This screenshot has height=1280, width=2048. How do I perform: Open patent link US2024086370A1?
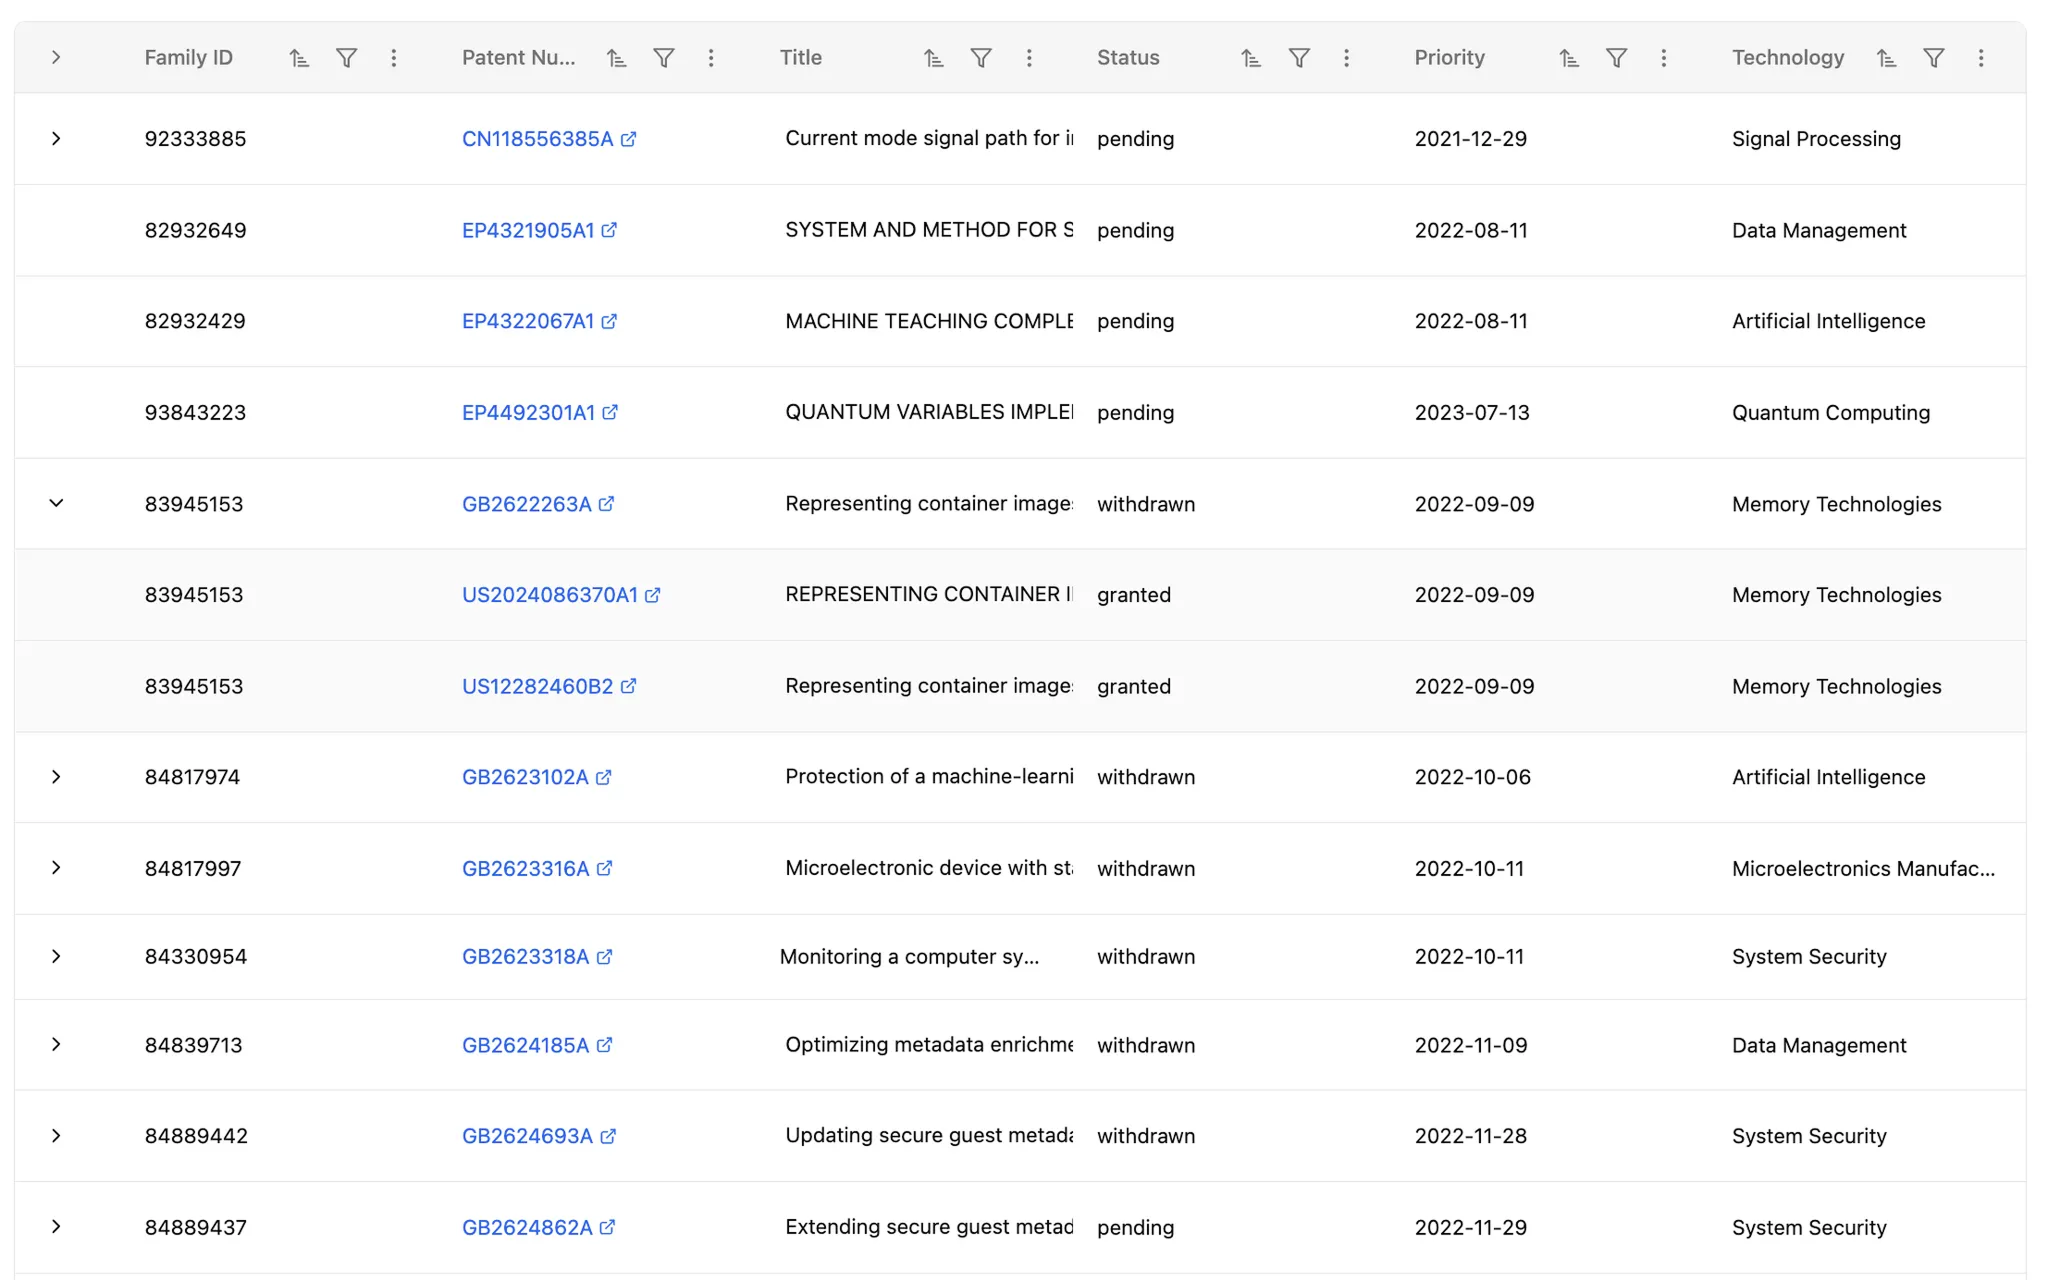[x=549, y=595]
